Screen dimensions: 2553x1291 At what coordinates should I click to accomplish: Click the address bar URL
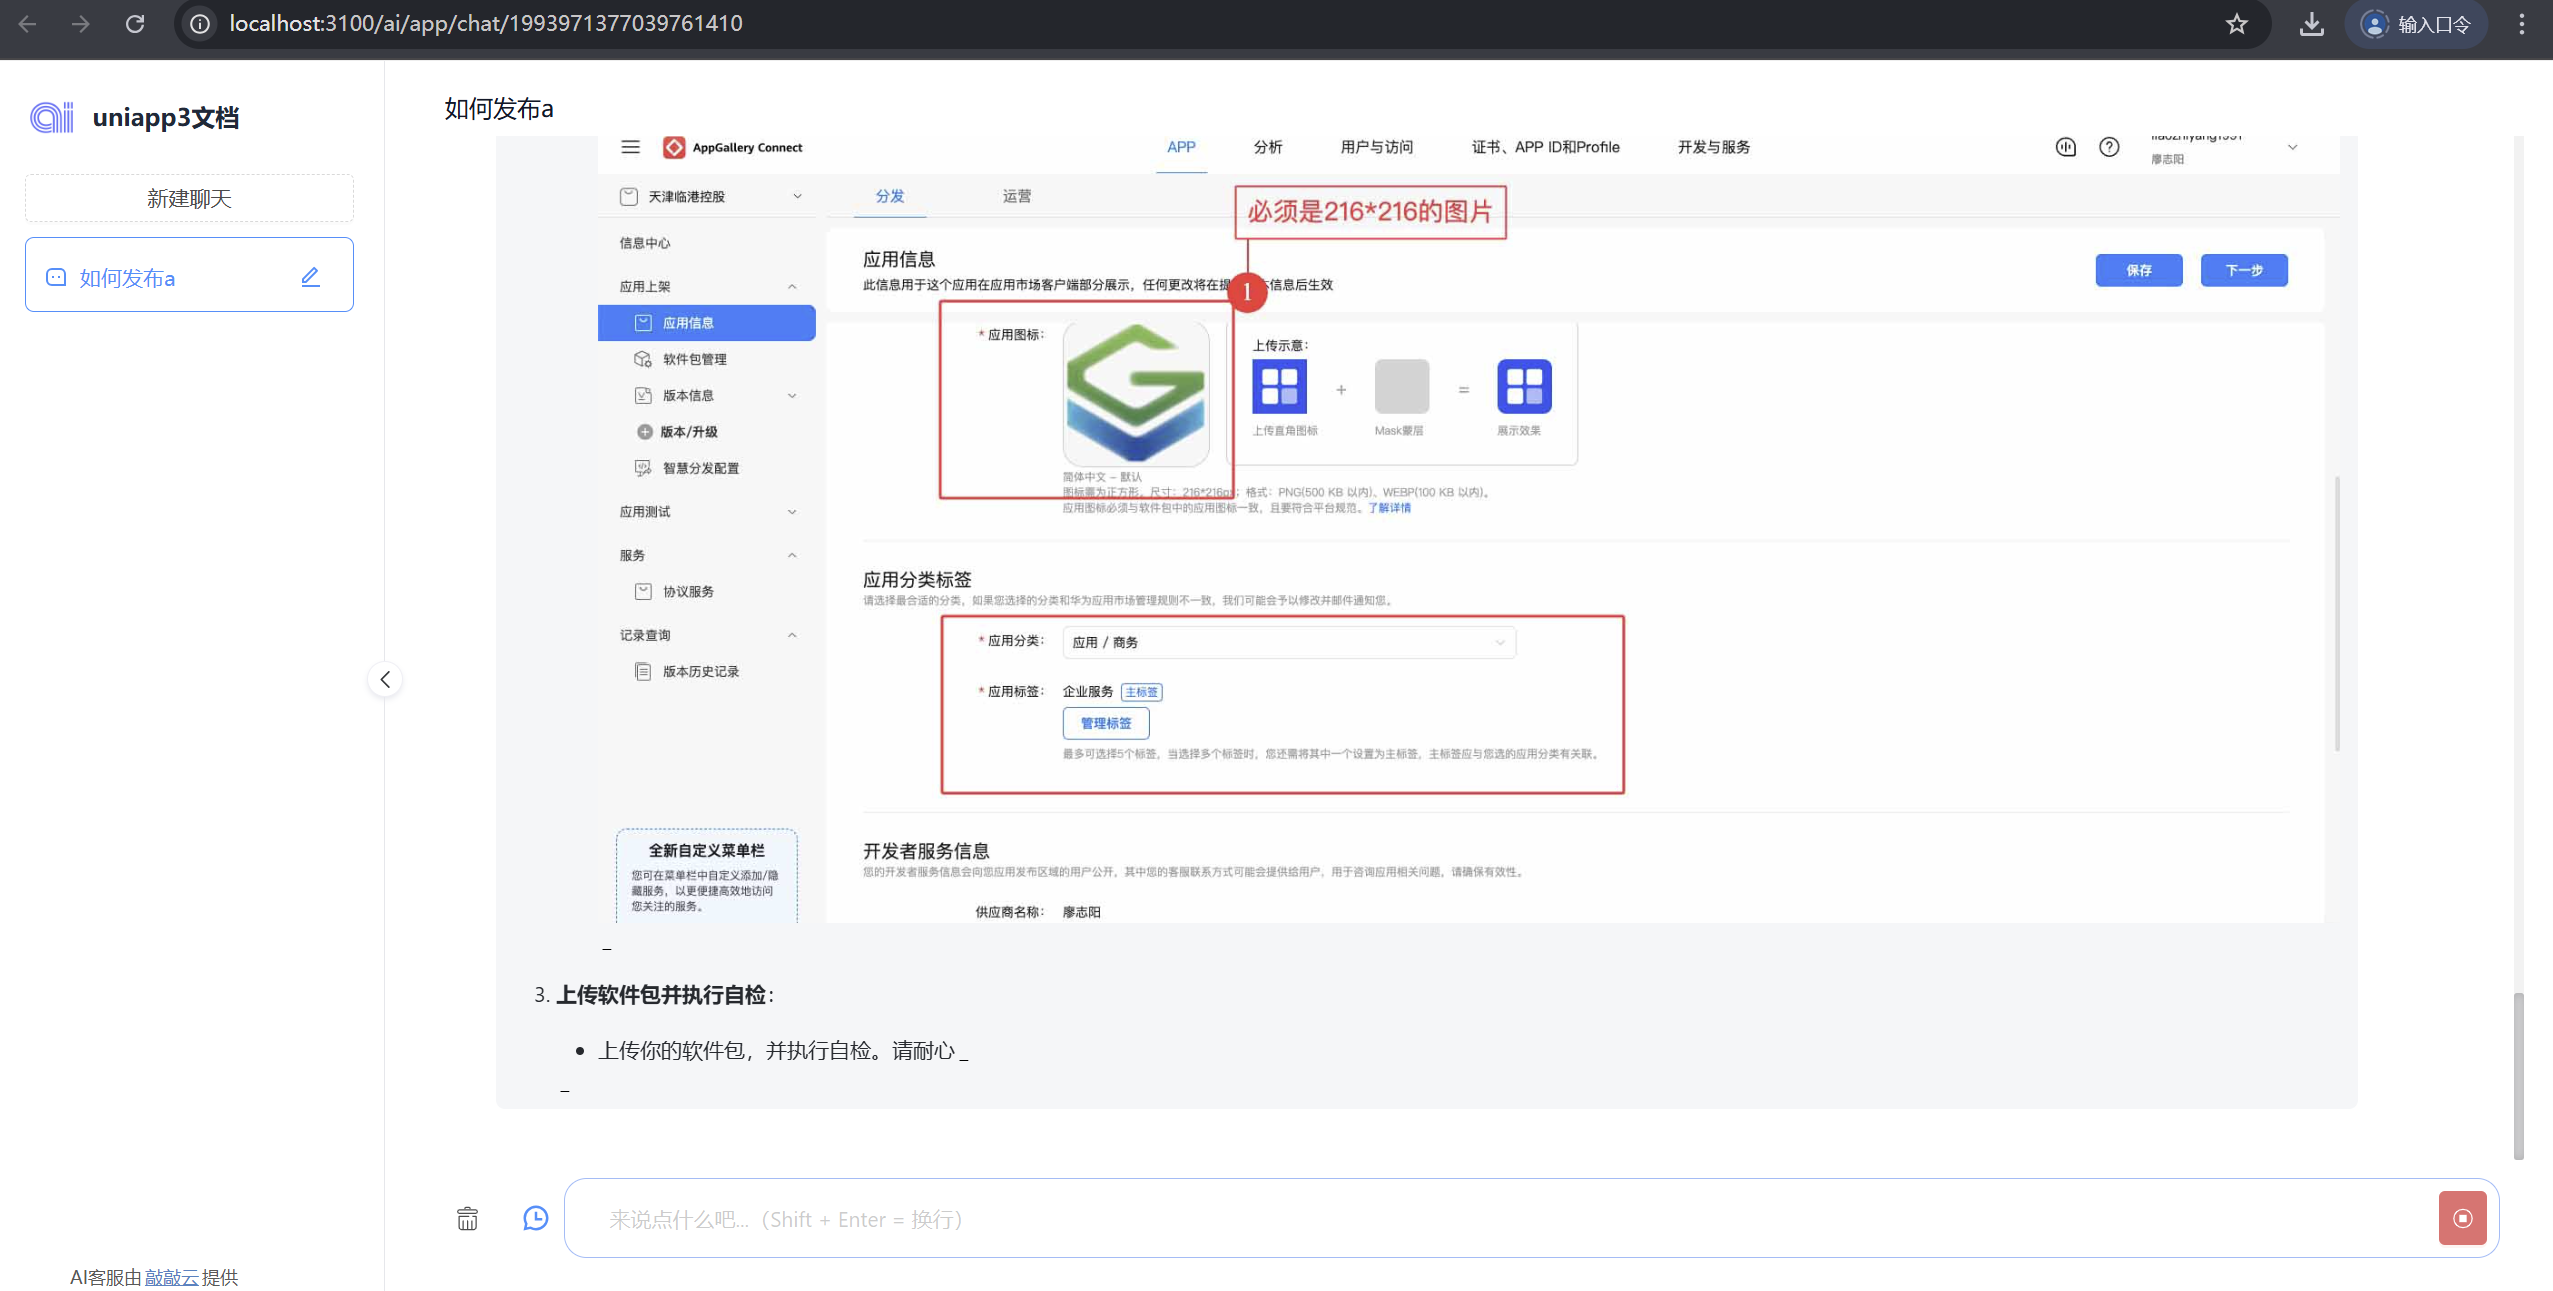(x=486, y=24)
